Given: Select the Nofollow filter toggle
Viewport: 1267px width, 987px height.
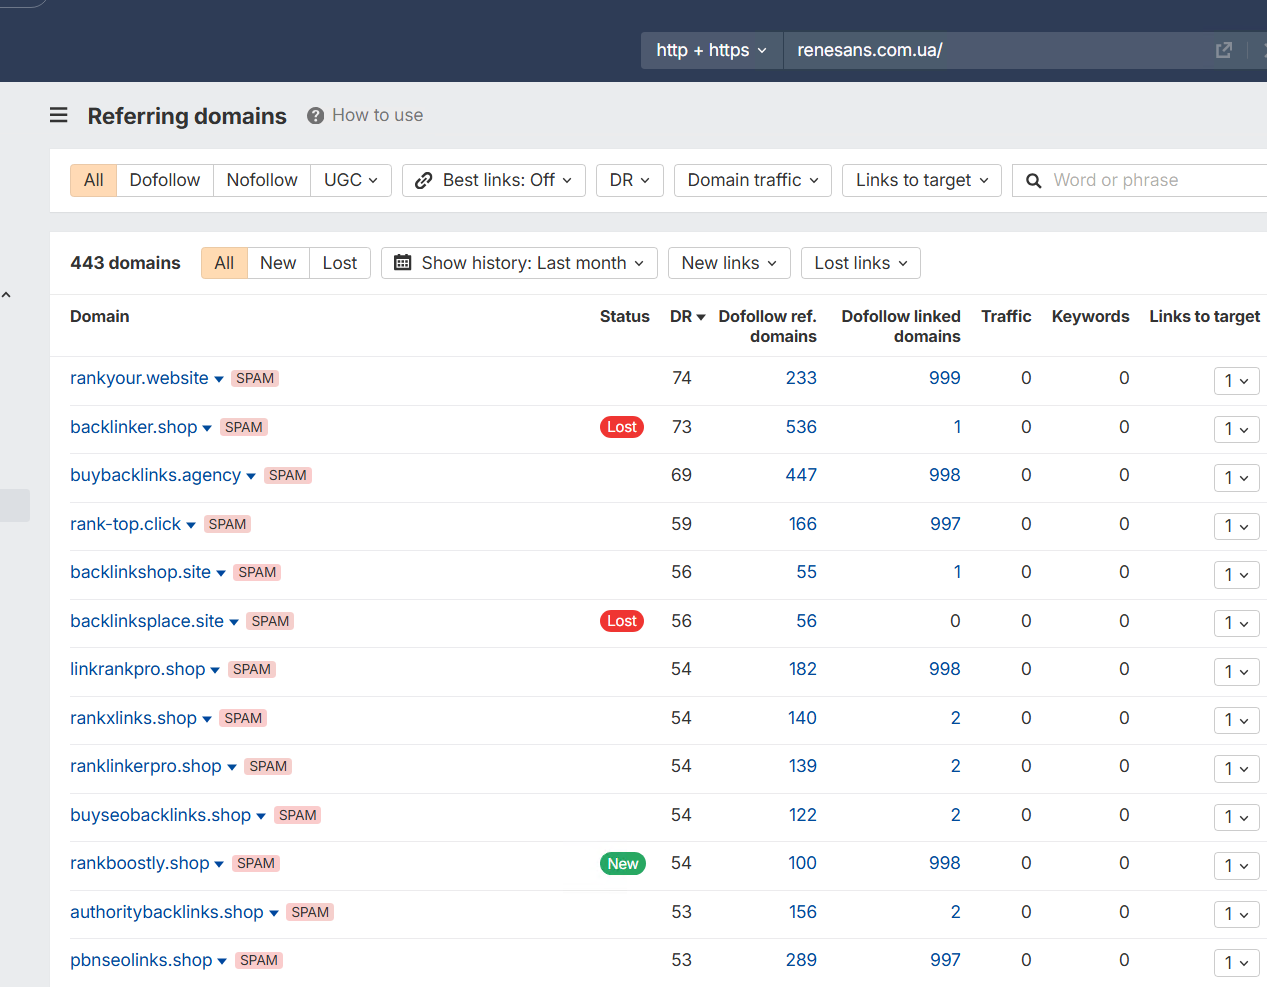Looking at the screenshot, I should (262, 180).
